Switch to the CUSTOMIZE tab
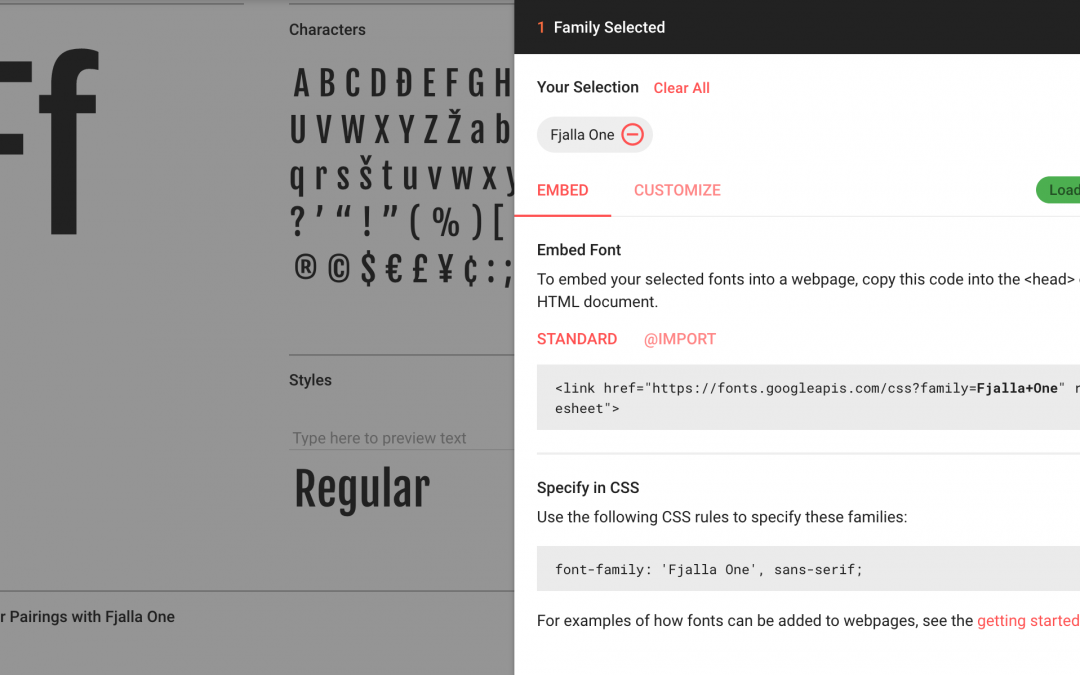The width and height of the screenshot is (1080, 675). click(x=677, y=190)
